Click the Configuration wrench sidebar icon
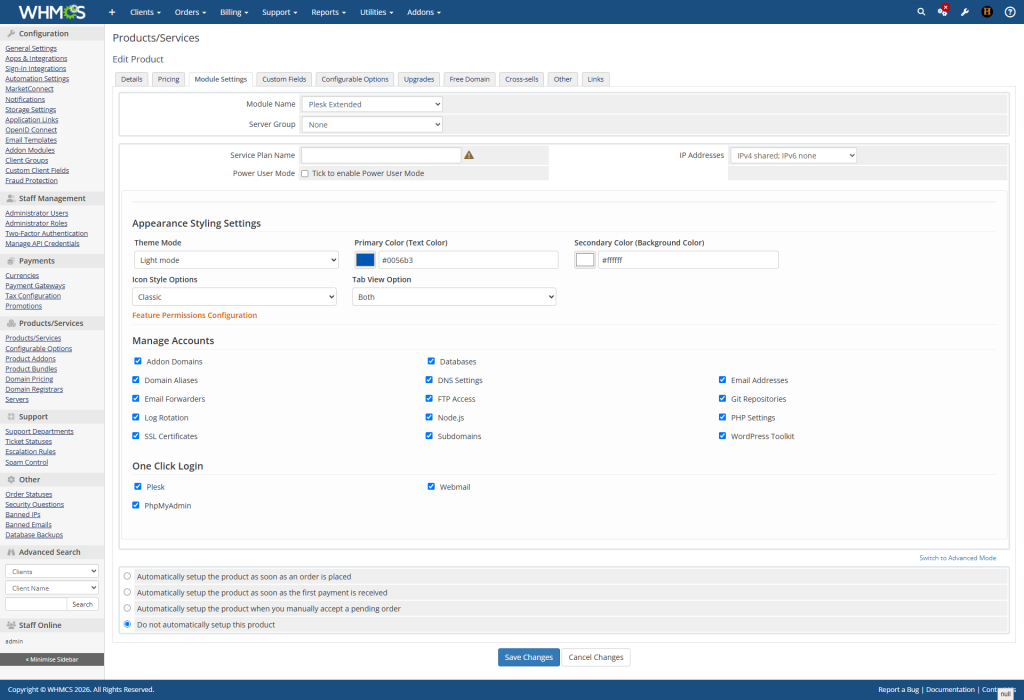This screenshot has width=1024, height=700. tap(11, 33)
